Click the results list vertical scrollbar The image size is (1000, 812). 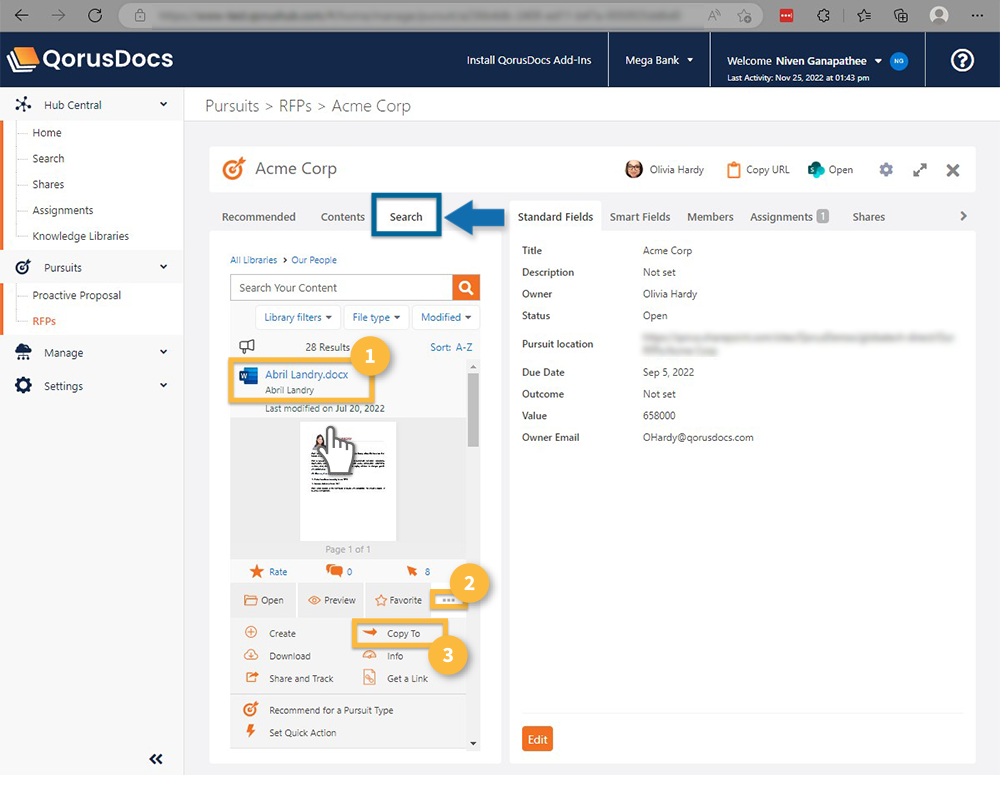click(x=473, y=410)
